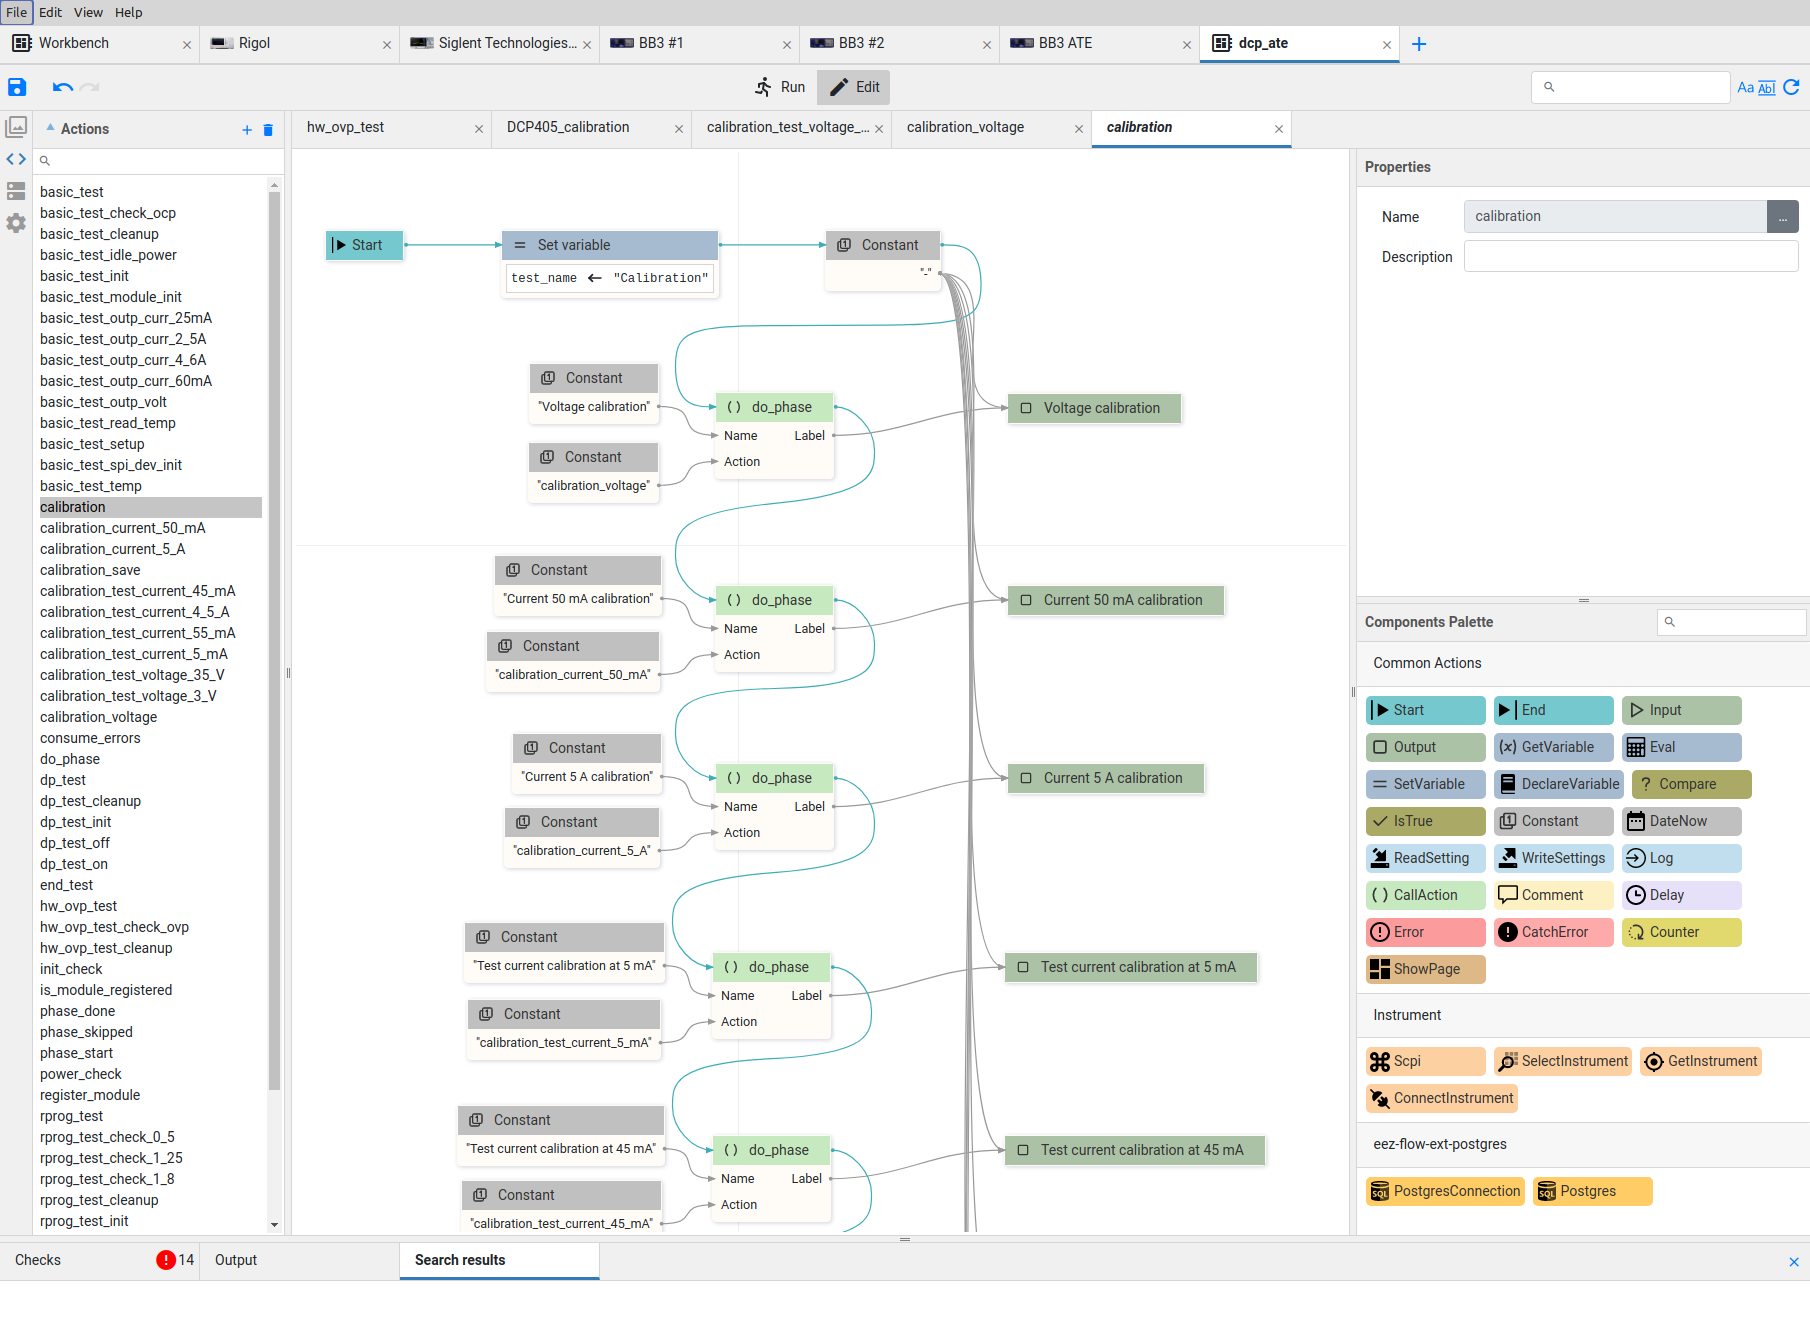Toggle match case (Aa) search option
Image resolution: width=1810 pixels, height=1340 pixels.
tap(1745, 88)
